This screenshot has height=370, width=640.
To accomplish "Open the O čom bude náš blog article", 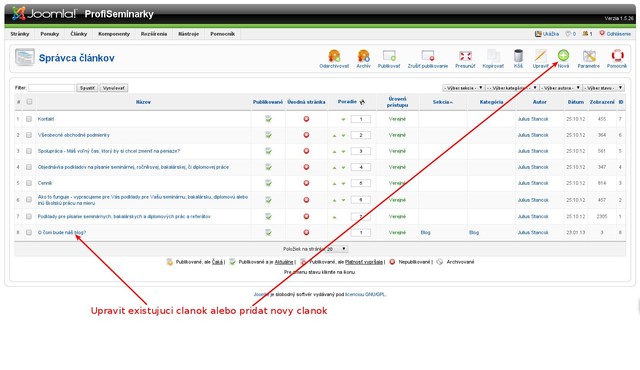I will tap(62, 233).
